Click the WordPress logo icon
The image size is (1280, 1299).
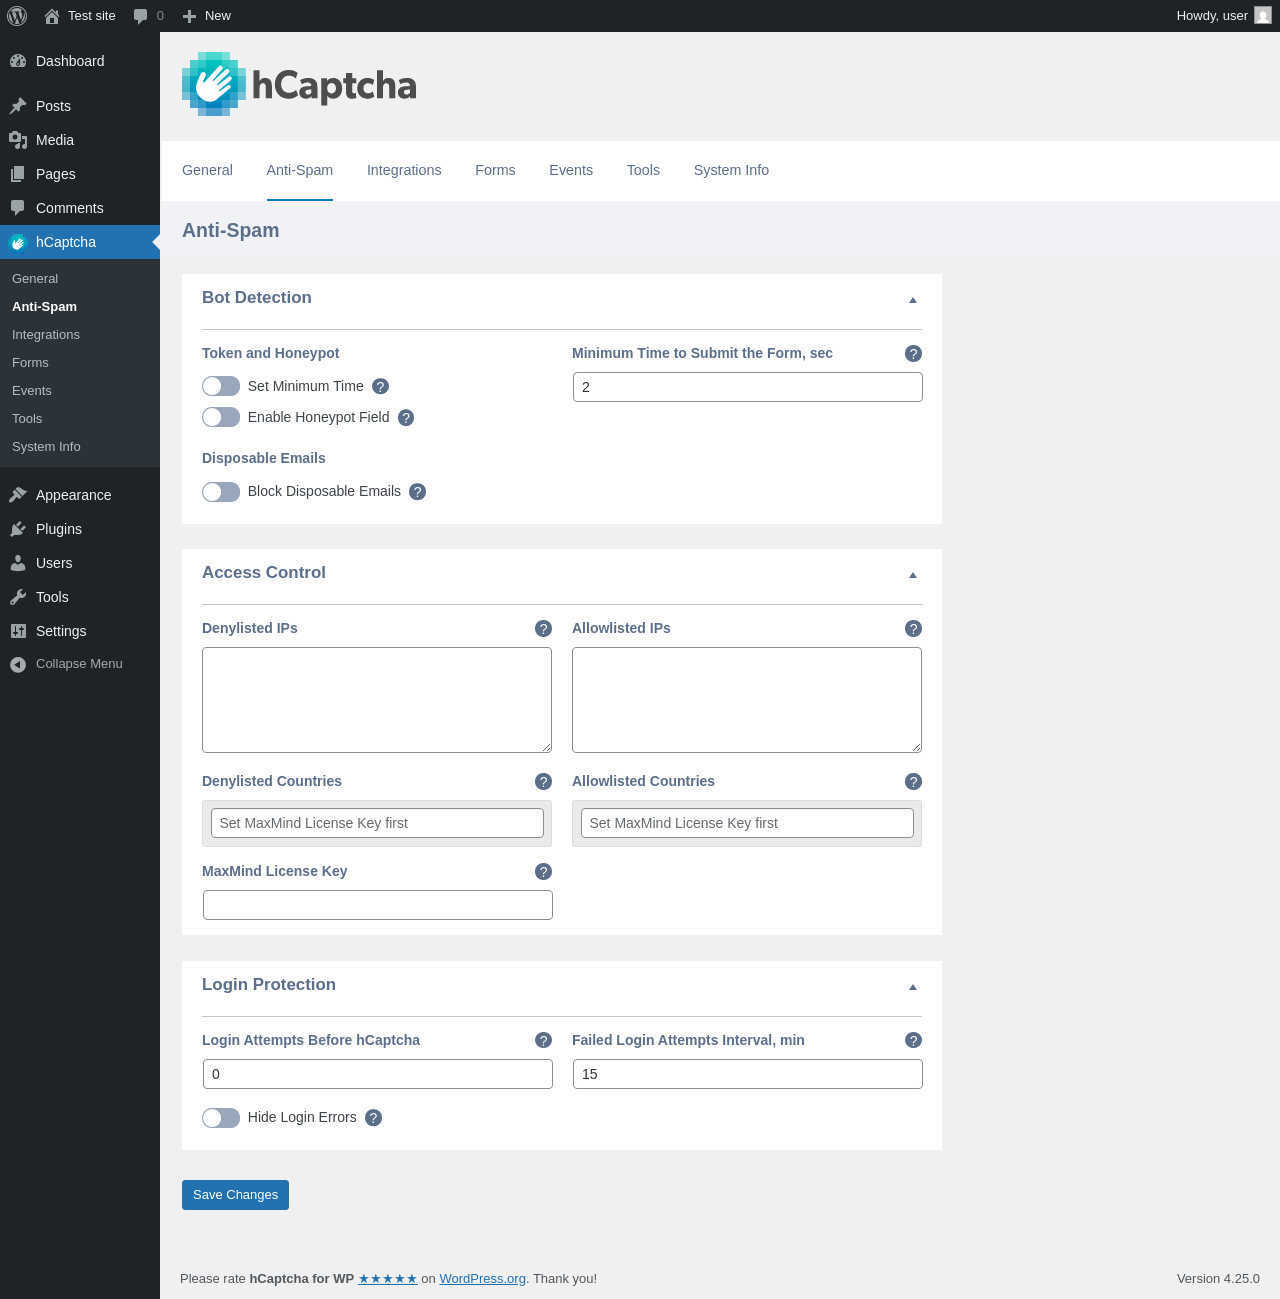pos(17,16)
